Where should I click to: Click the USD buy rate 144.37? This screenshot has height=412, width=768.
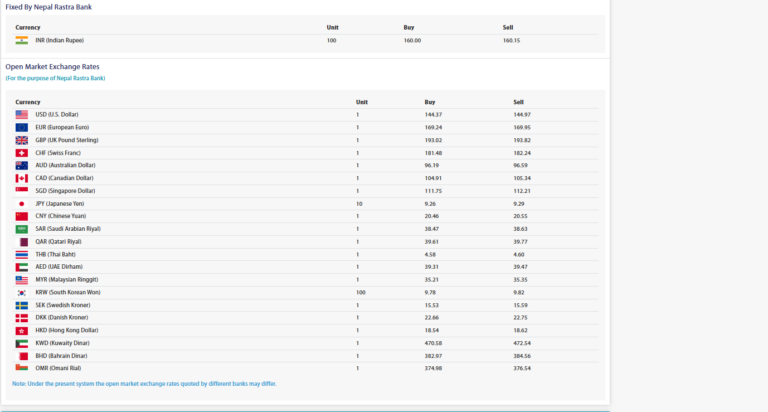pyautogui.click(x=433, y=115)
